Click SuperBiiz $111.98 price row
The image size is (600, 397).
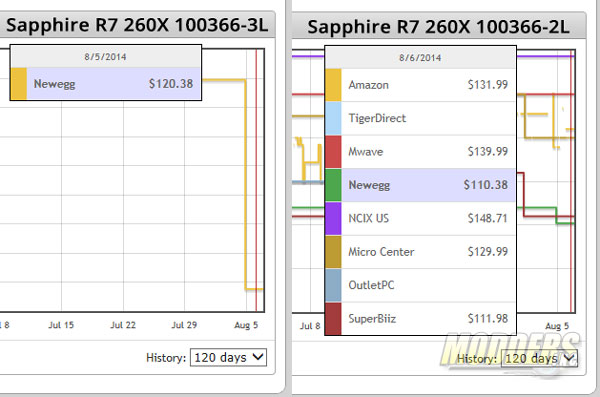[x=420, y=319]
